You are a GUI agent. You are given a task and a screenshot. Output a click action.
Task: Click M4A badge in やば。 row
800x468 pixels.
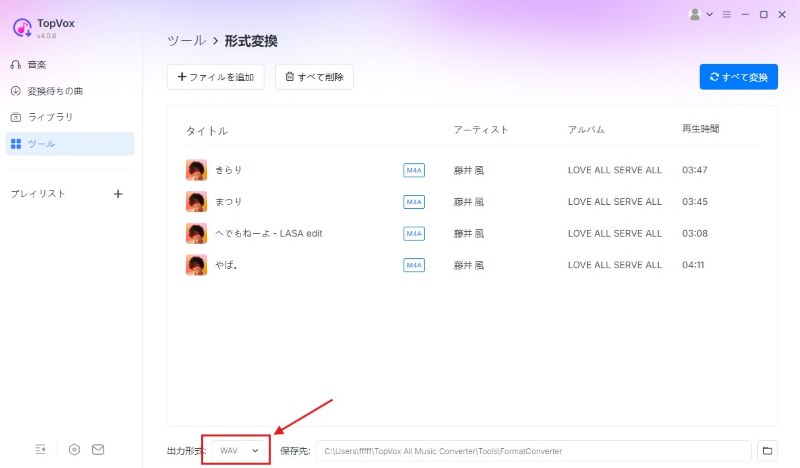[x=414, y=265]
